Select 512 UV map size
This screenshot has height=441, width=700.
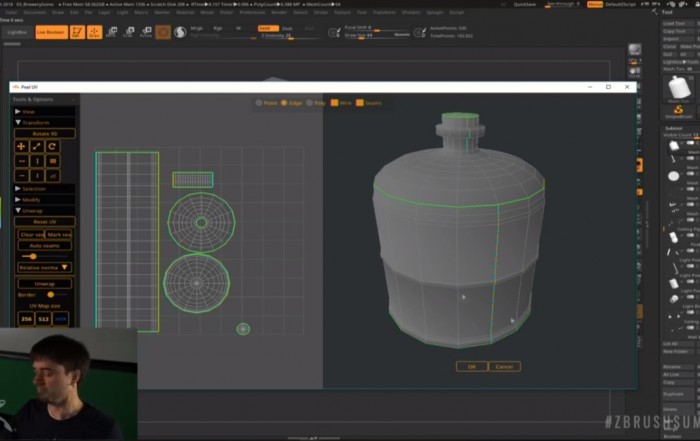pos(44,318)
